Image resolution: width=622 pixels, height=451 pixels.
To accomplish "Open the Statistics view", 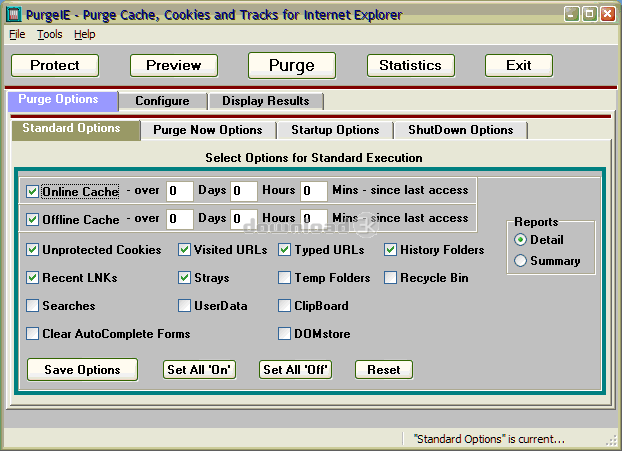I will pyautogui.click(x=411, y=65).
